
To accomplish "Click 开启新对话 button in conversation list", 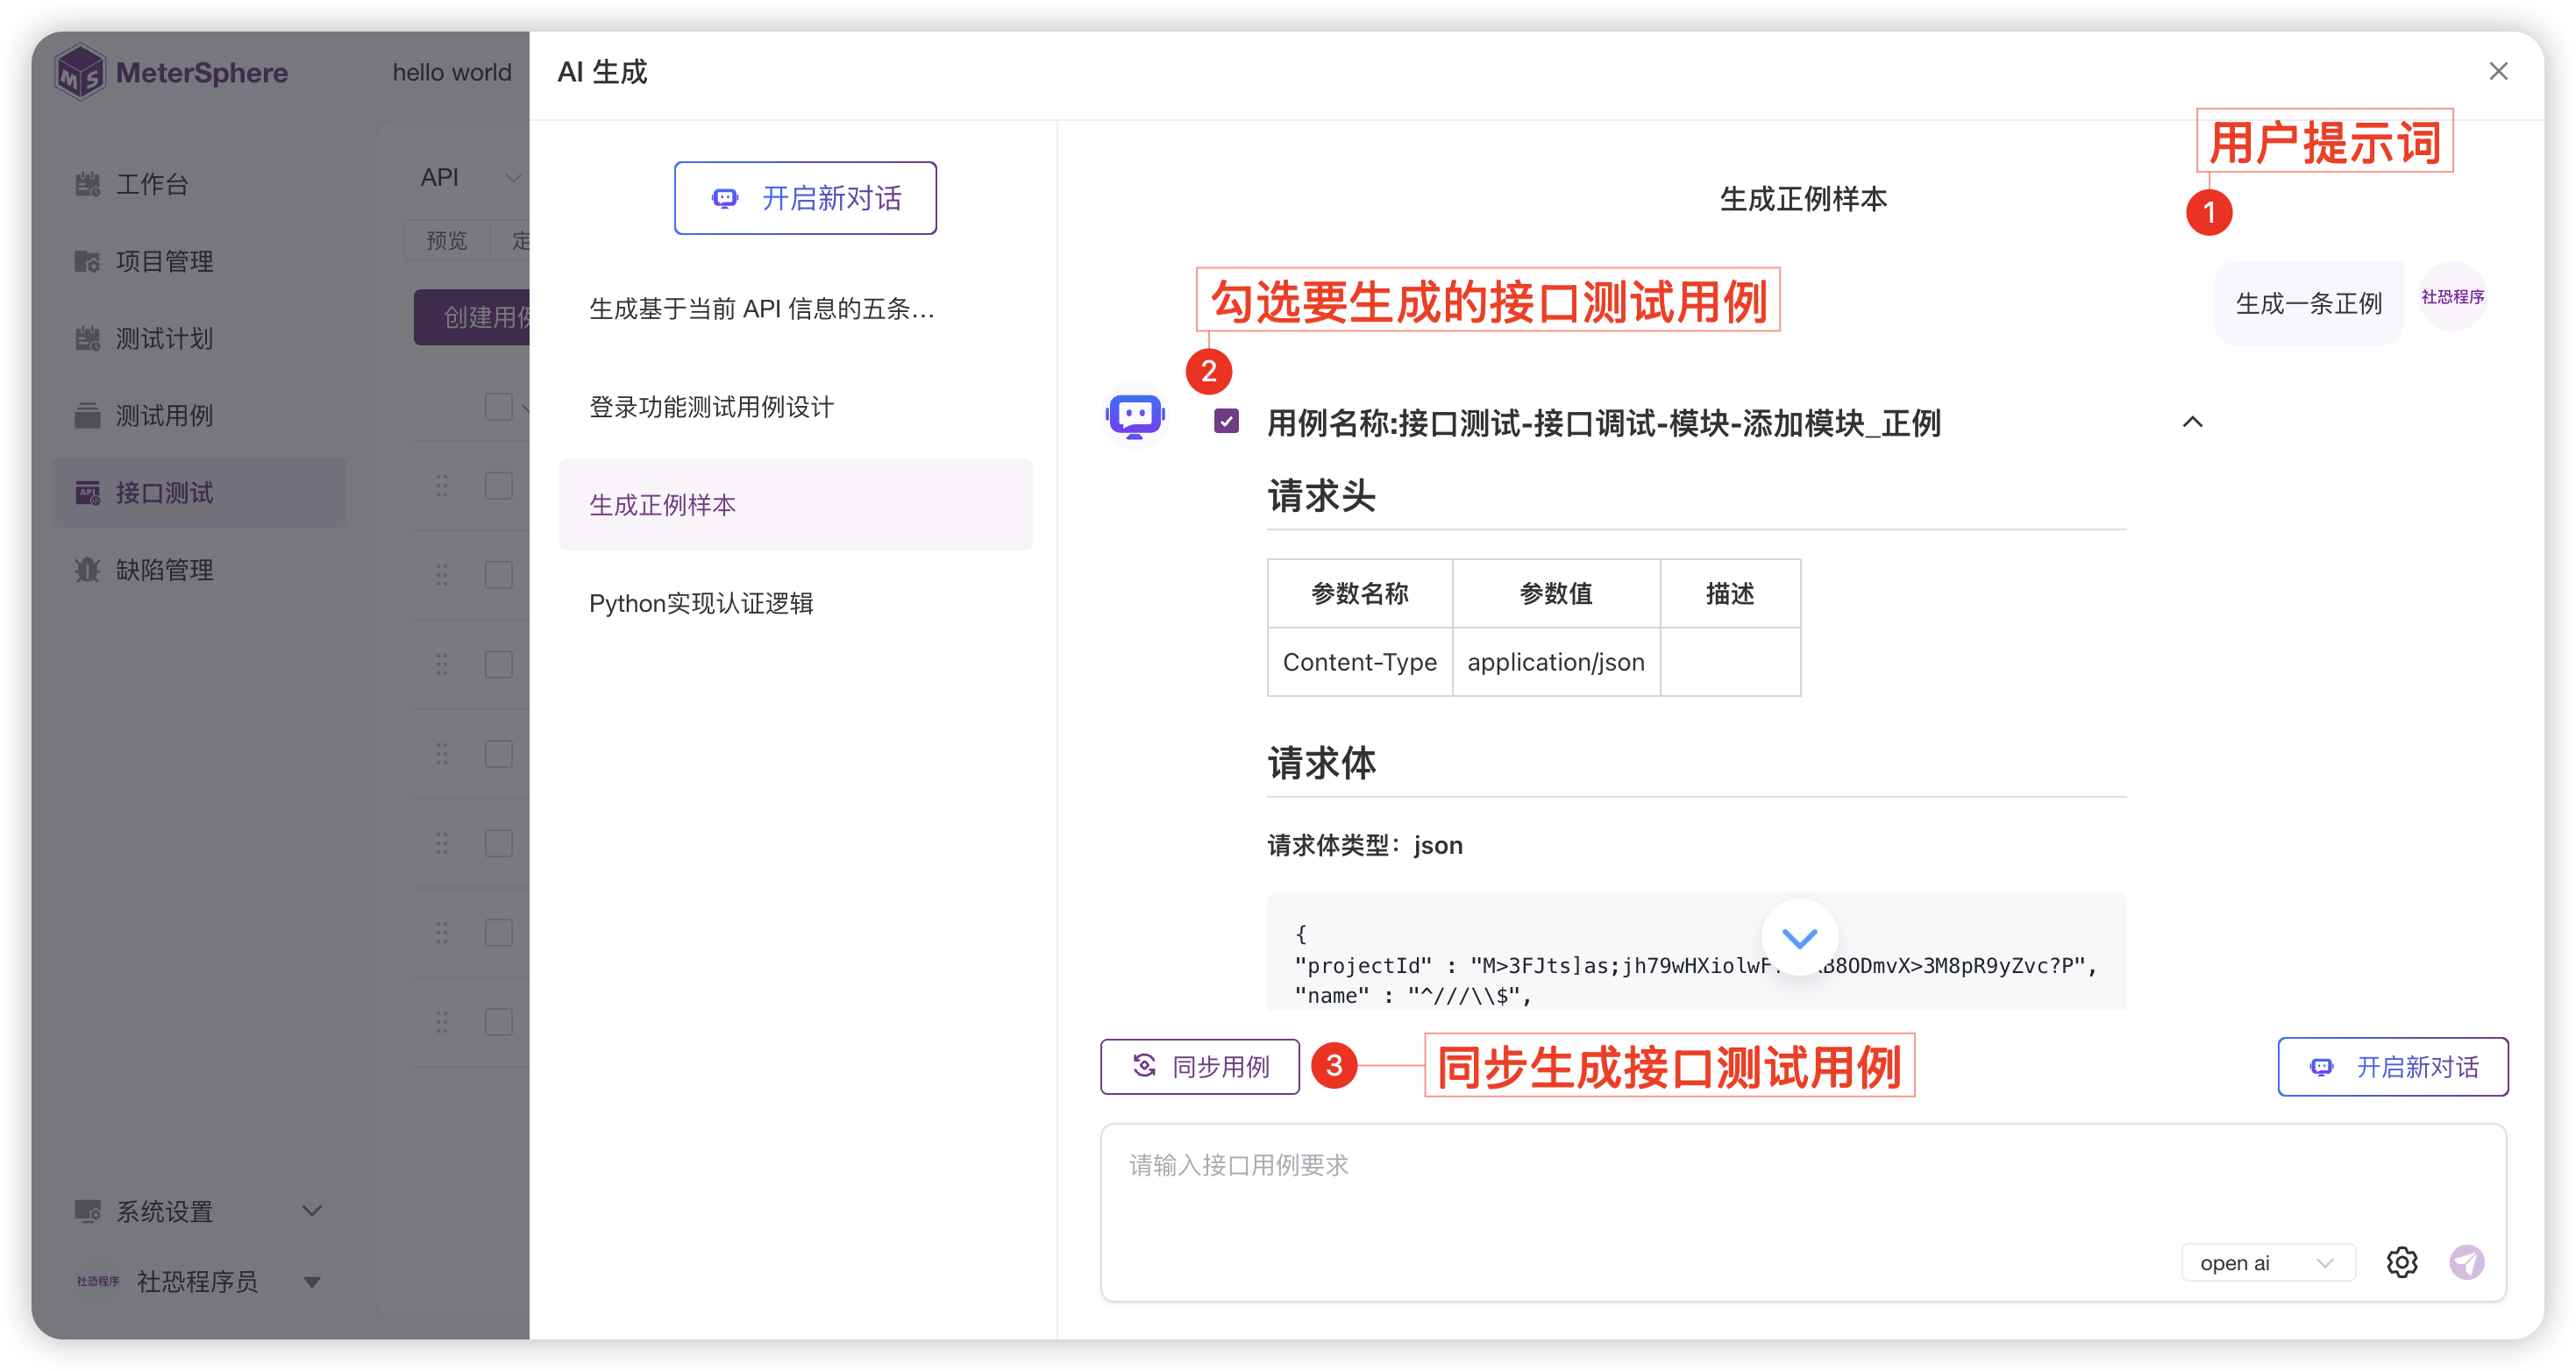I will [x=805, y=198].
